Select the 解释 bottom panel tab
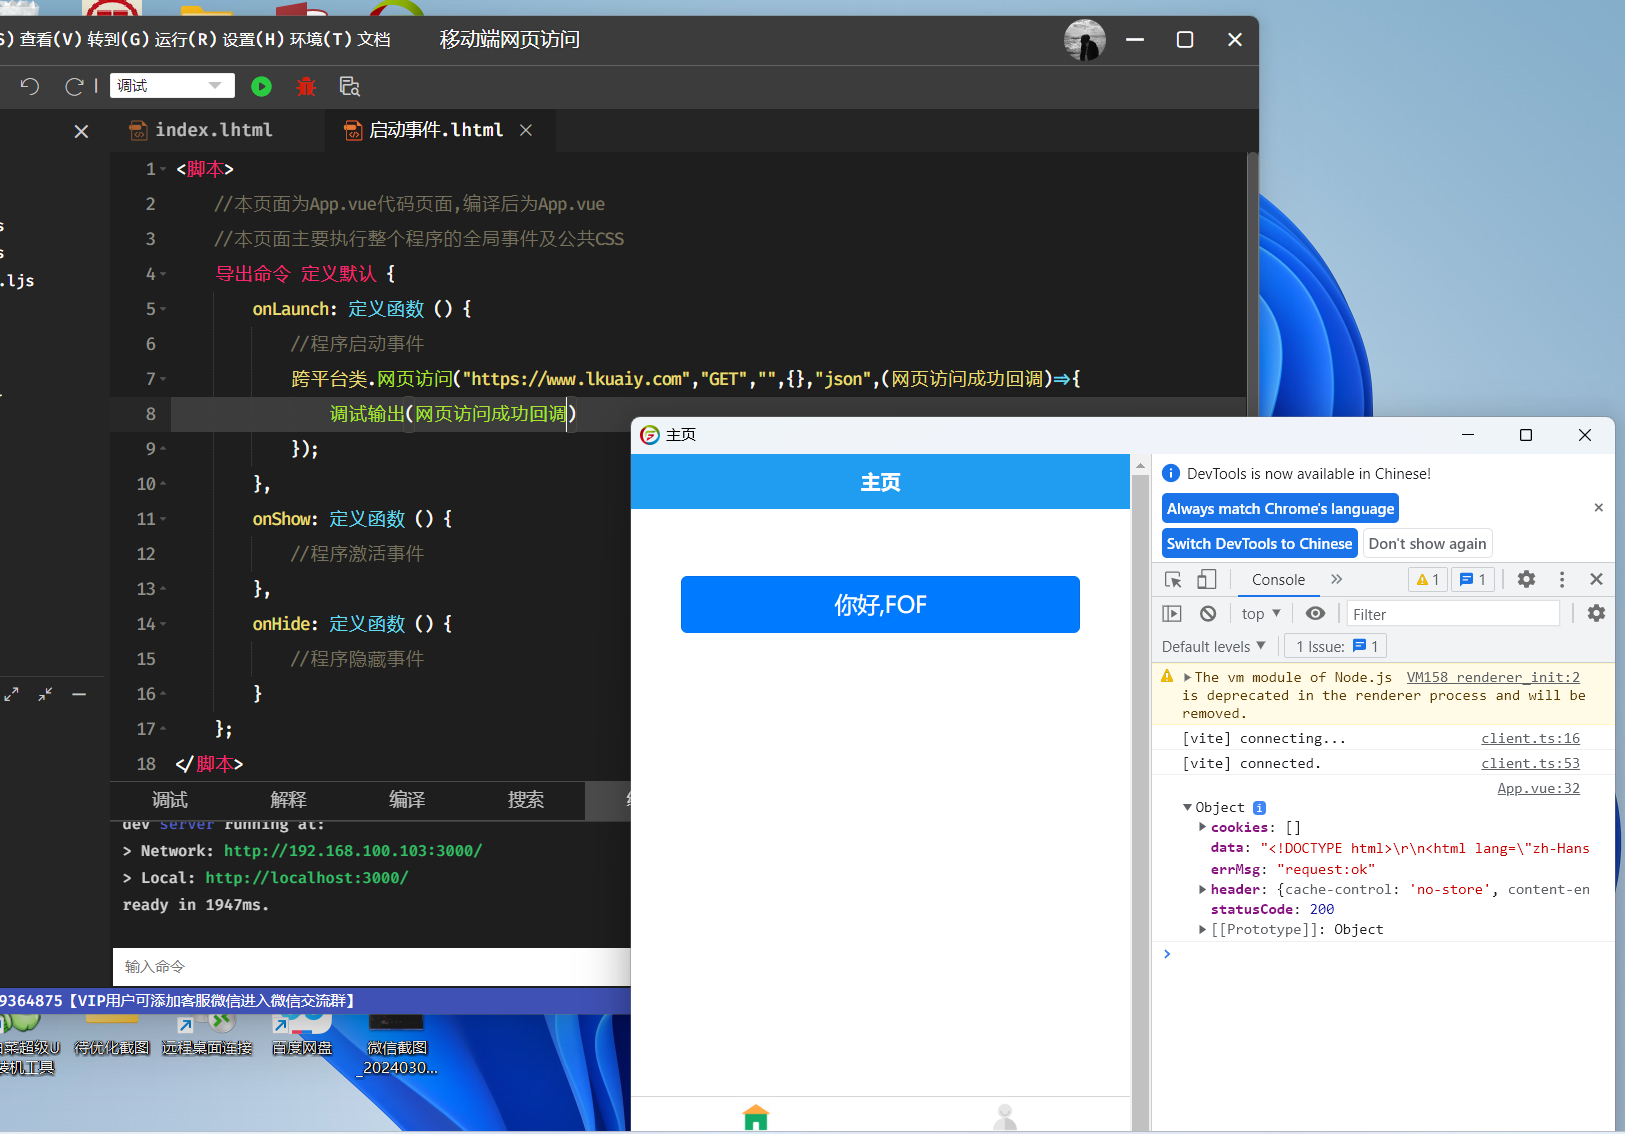This screenshot has height=1134, width=1625. (x=288, y=800)
